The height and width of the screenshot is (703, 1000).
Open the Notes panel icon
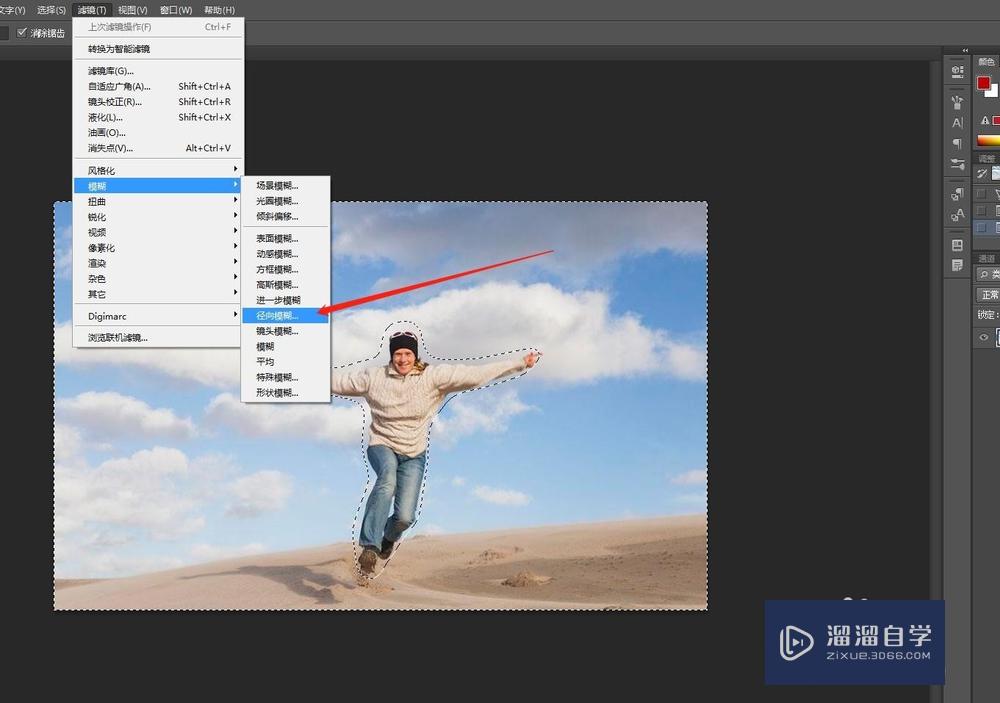[x=957, y=265]
